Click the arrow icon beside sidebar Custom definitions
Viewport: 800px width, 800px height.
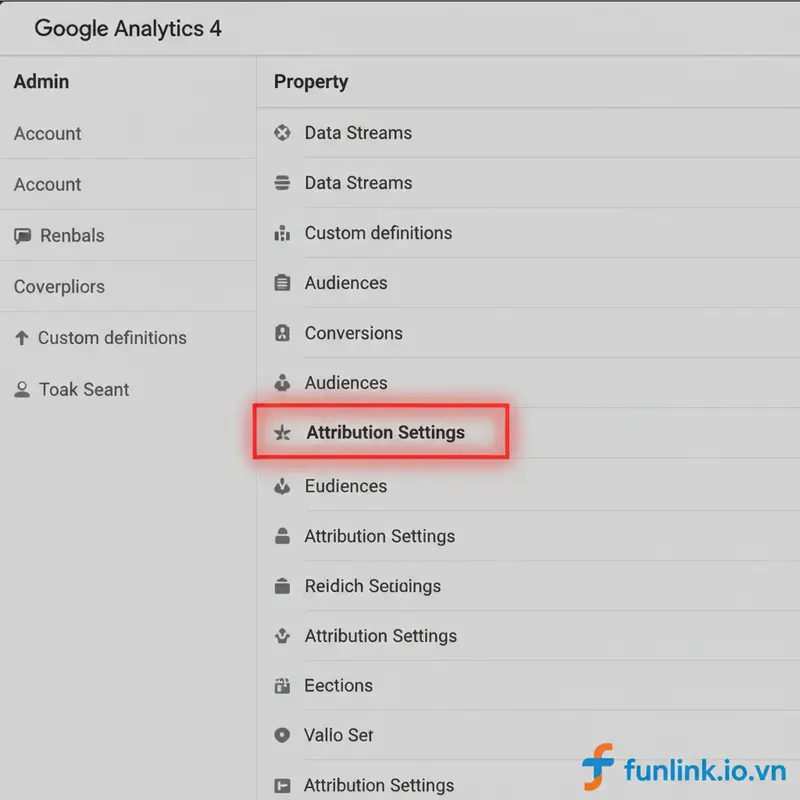point(21,337)
